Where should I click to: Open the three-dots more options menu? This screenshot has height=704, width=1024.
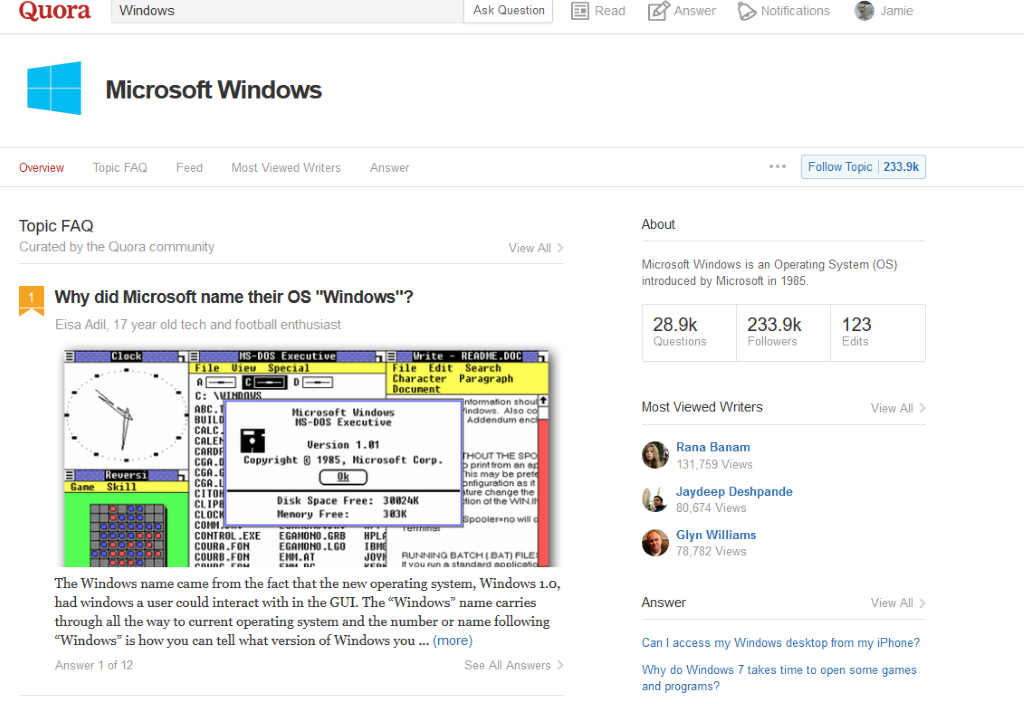coord(777,167)
